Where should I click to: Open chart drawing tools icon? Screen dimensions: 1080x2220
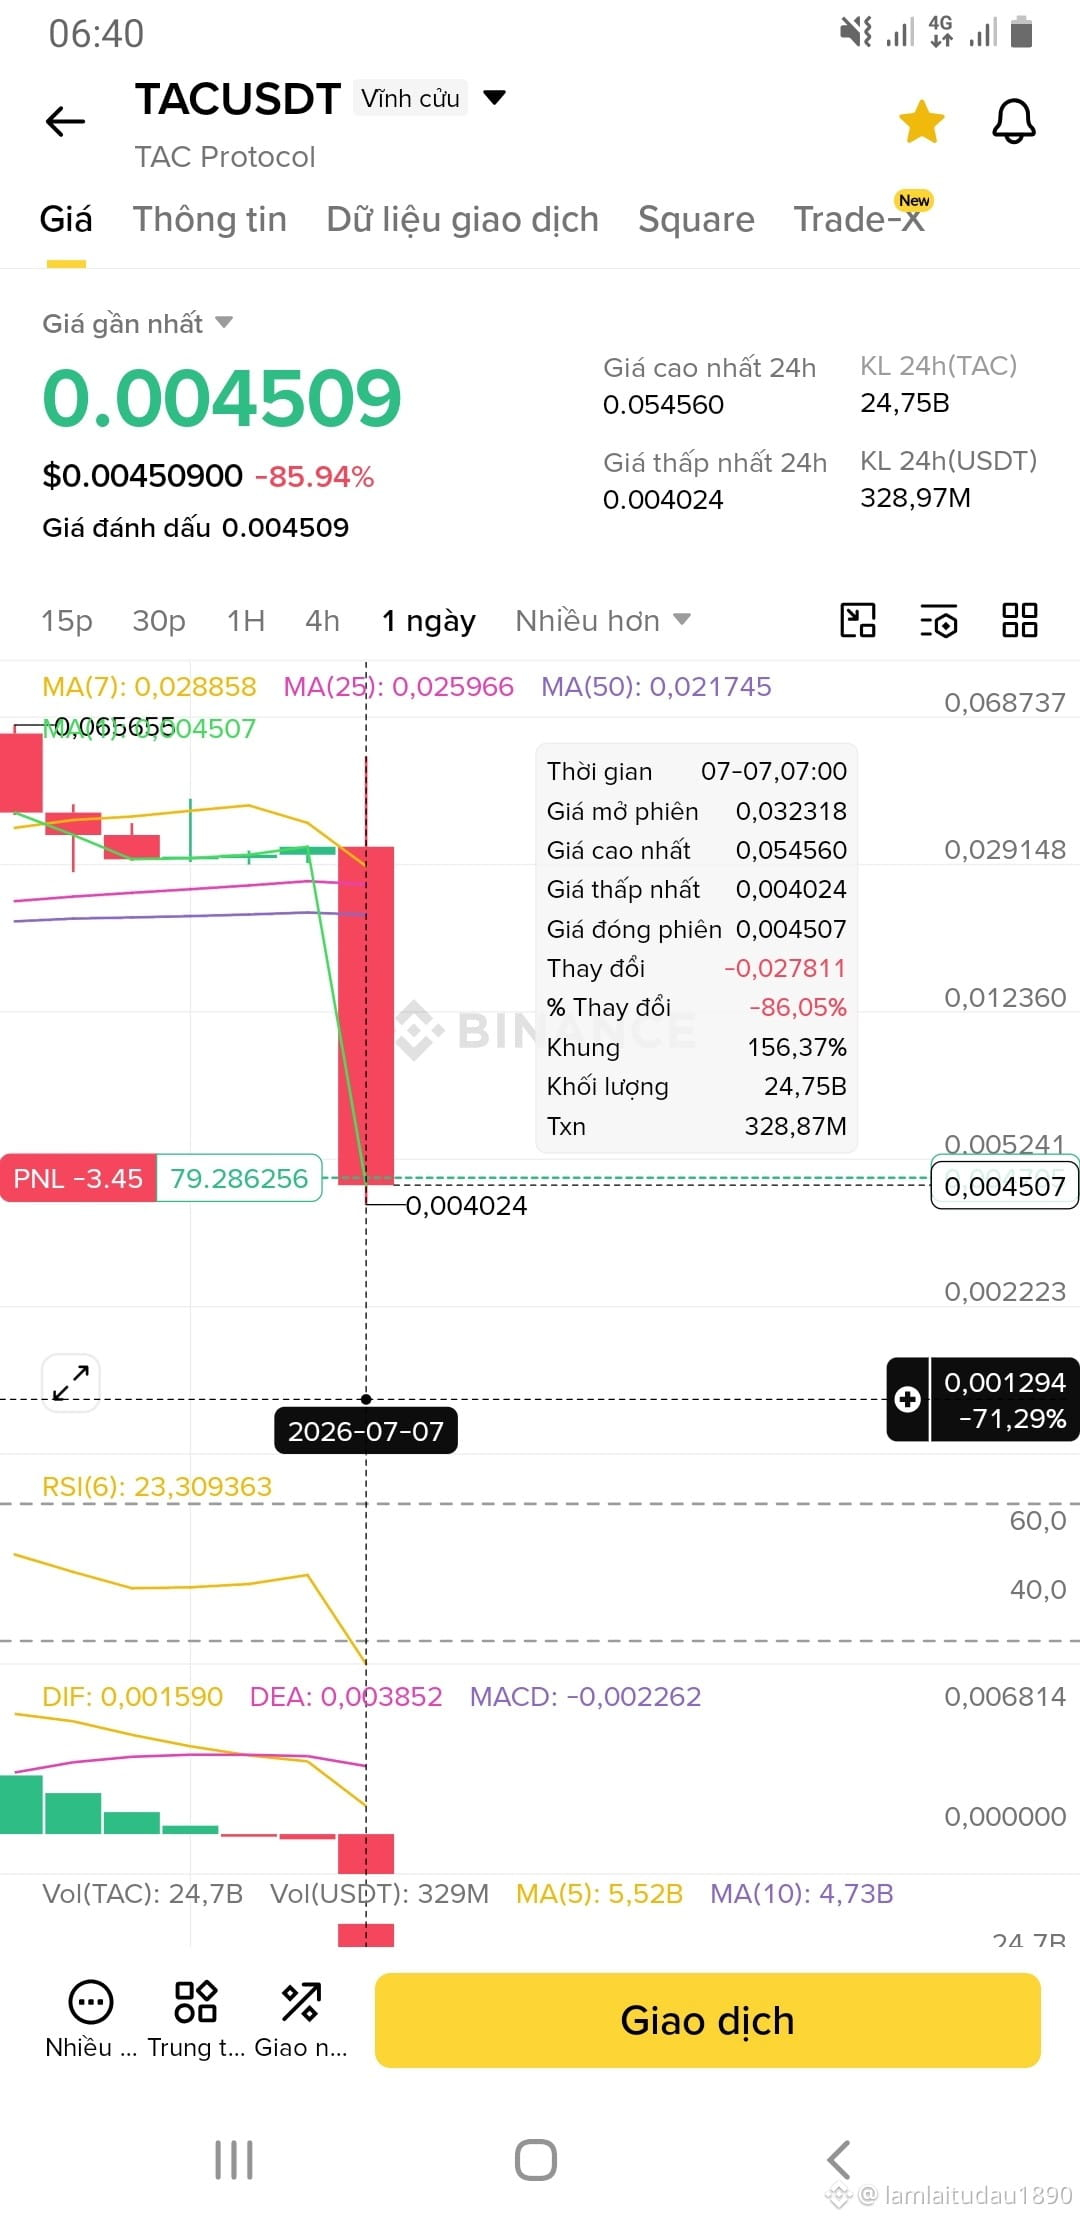click(x=858, y=620)
